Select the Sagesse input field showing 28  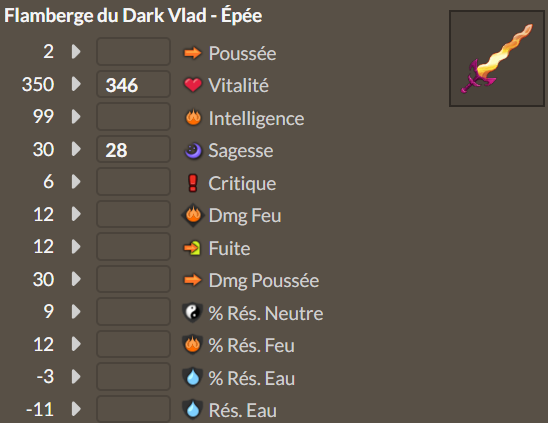tap(134, 149)
